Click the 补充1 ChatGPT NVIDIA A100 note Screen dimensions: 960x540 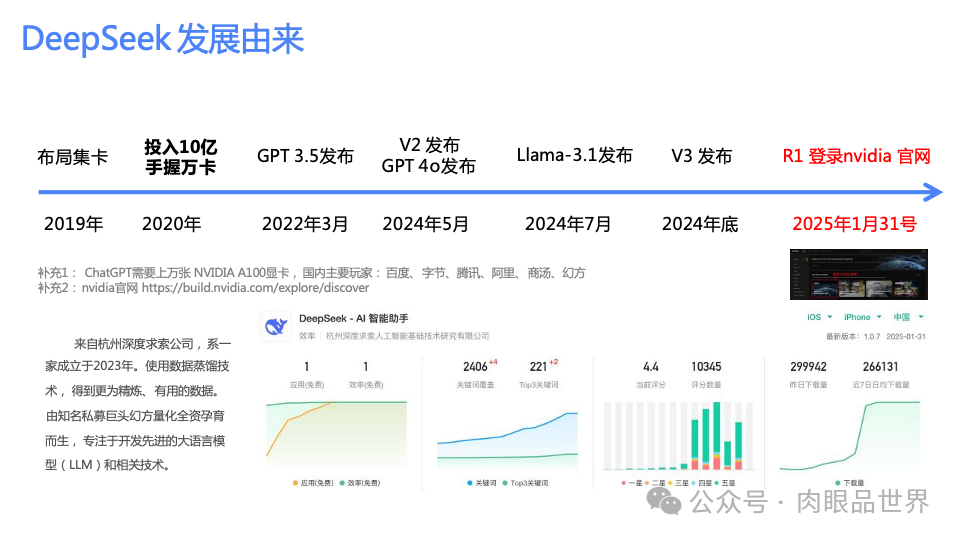click(x=312, y=273)
